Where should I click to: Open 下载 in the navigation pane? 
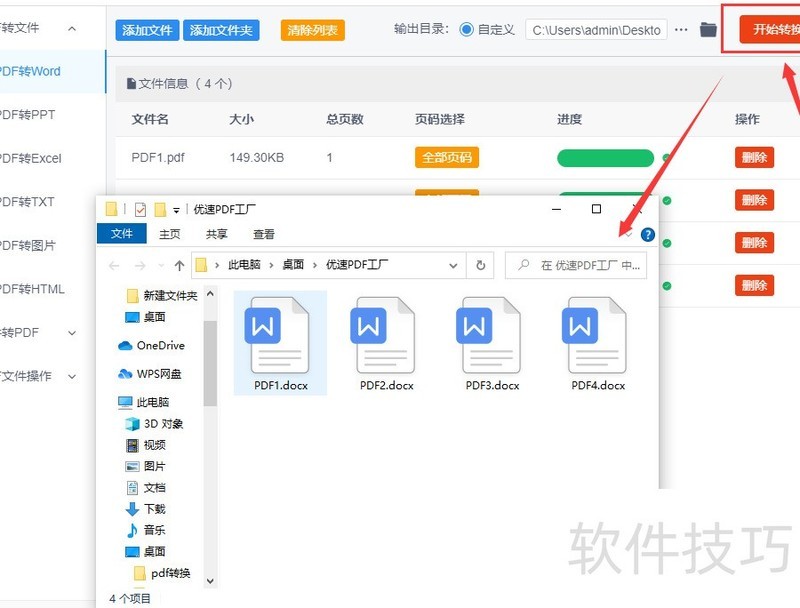(145, 509)
